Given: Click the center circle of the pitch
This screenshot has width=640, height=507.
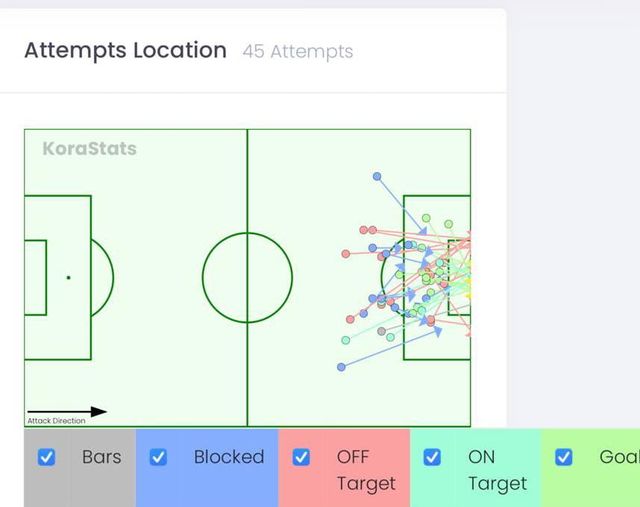Looking at the screenshot, I should point(247,277).
